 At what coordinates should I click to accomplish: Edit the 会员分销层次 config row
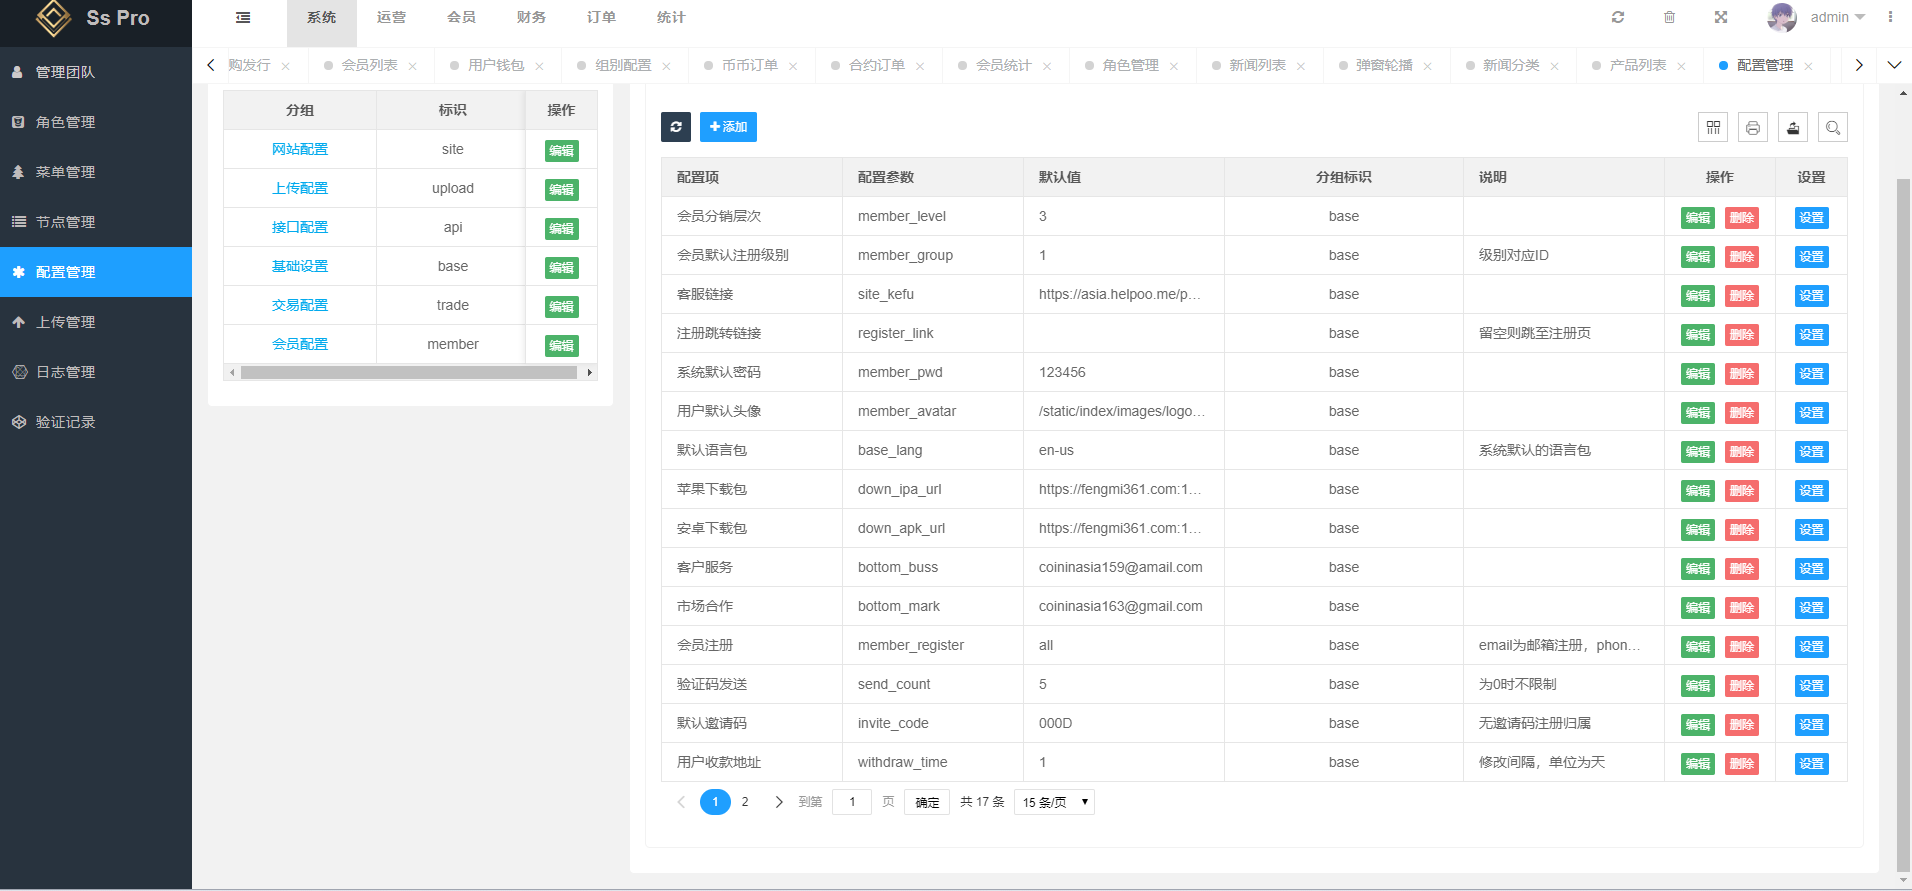point(1698,217)
